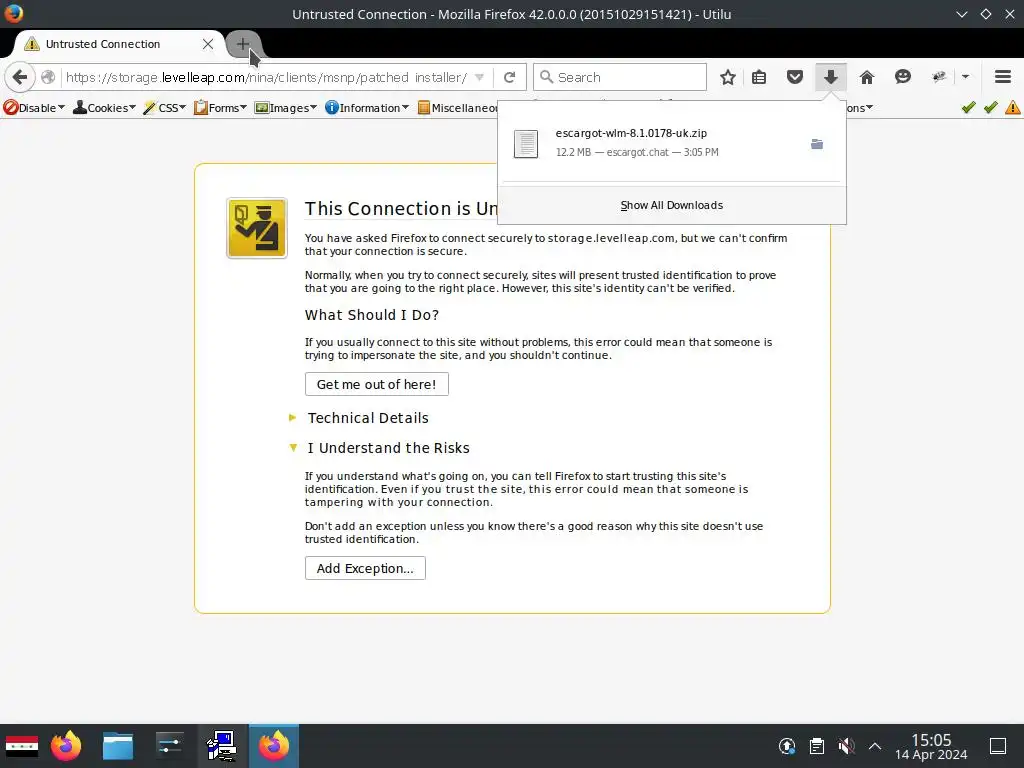Show desktop with the corner button
Viewport: 1024px width, 768px height.
[x=998, y=746]
